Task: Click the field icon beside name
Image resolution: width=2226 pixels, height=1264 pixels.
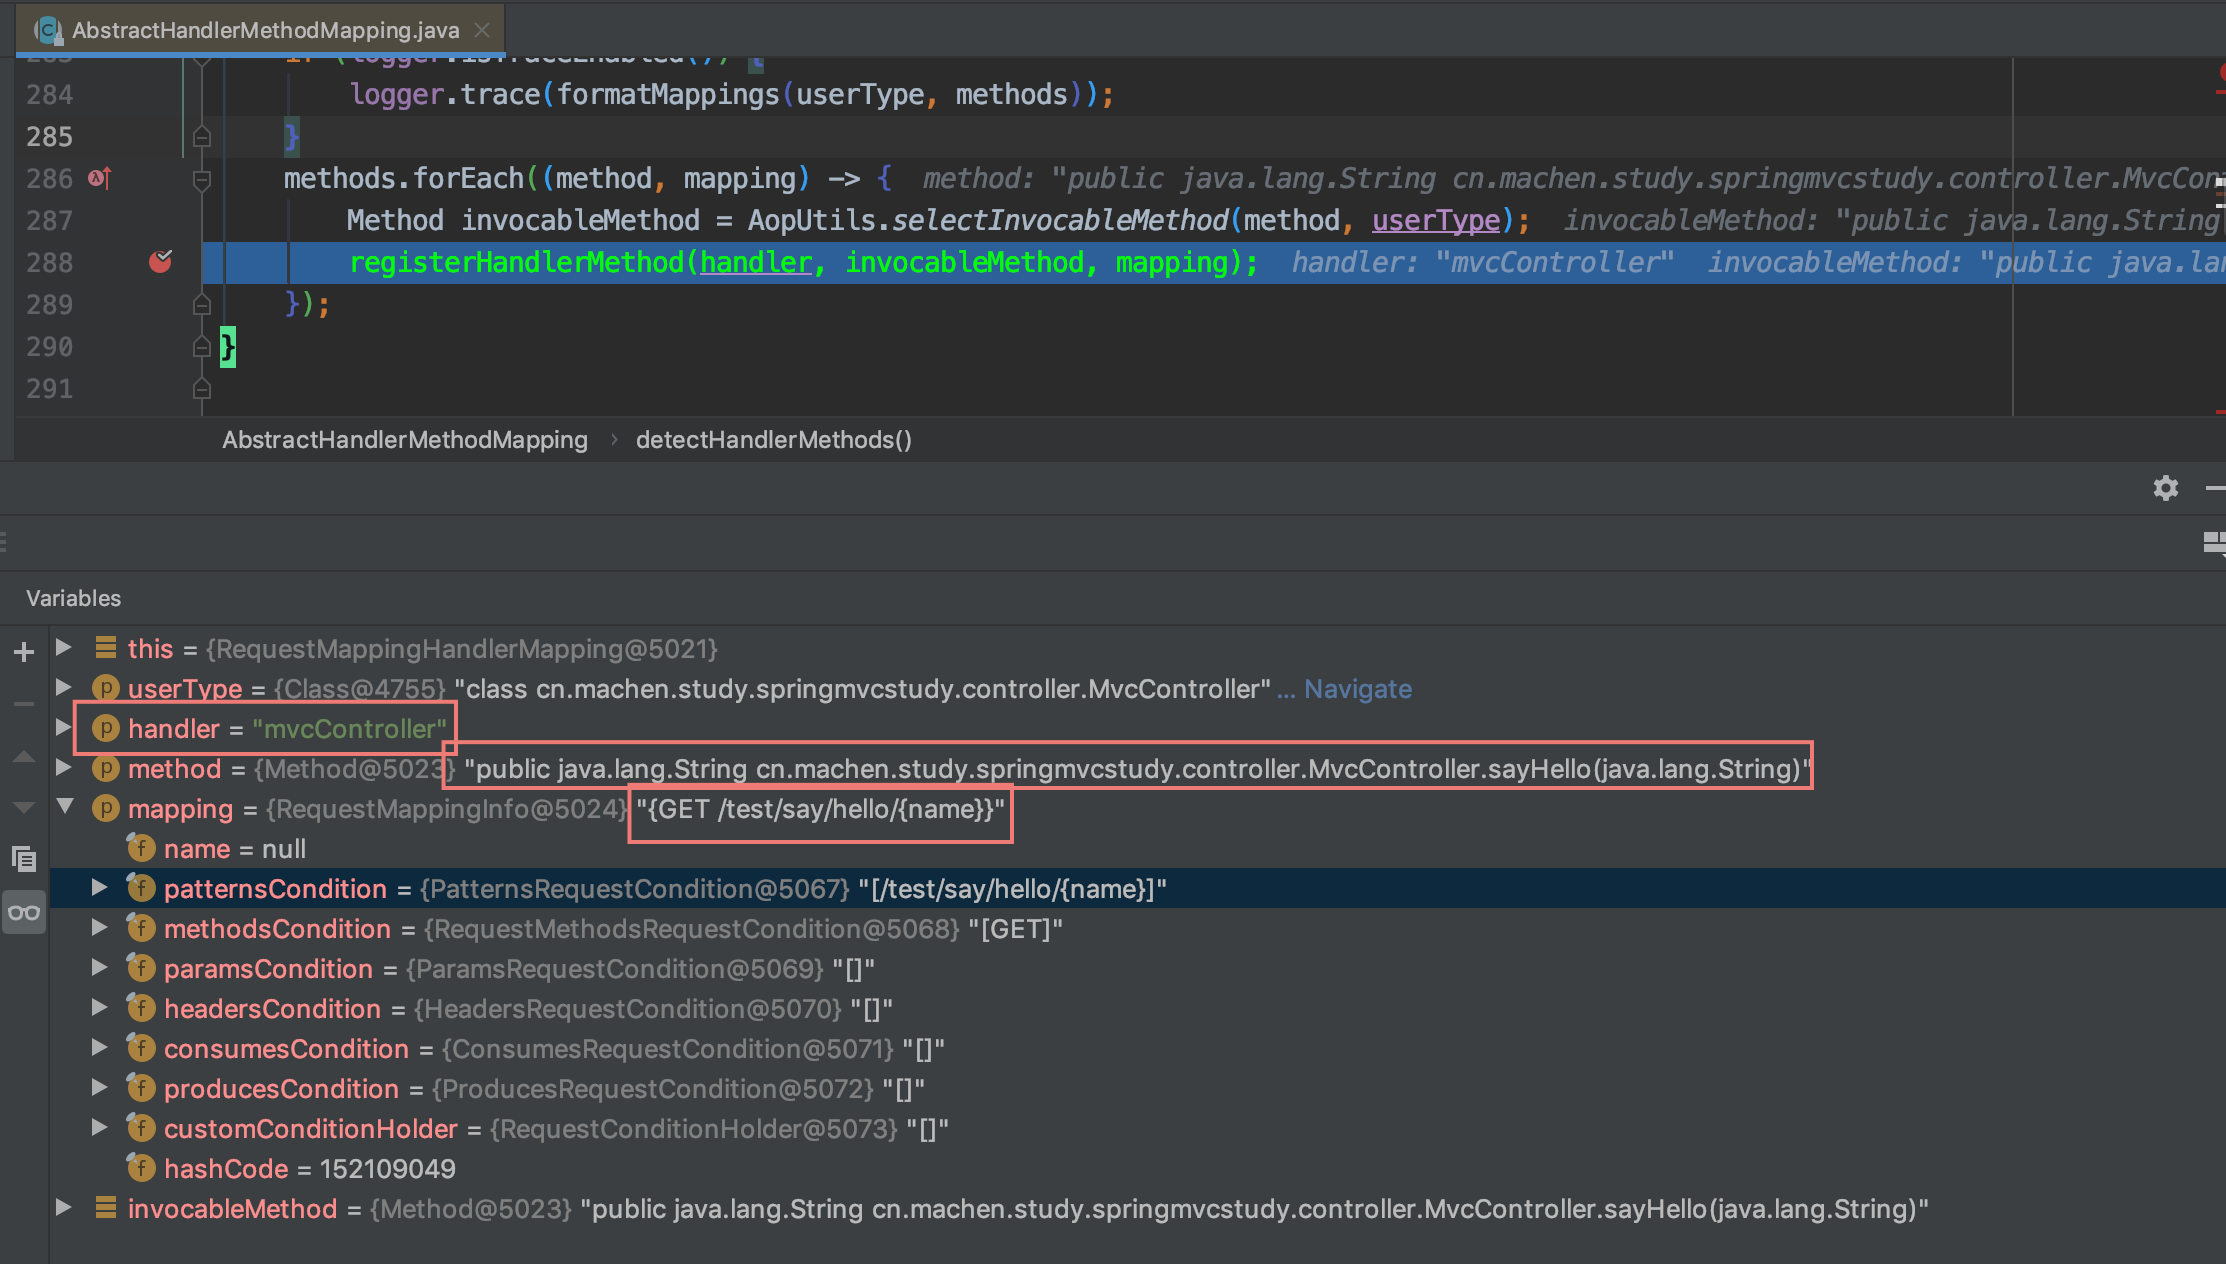Action: pyautogui.click(x=141, y=847)
